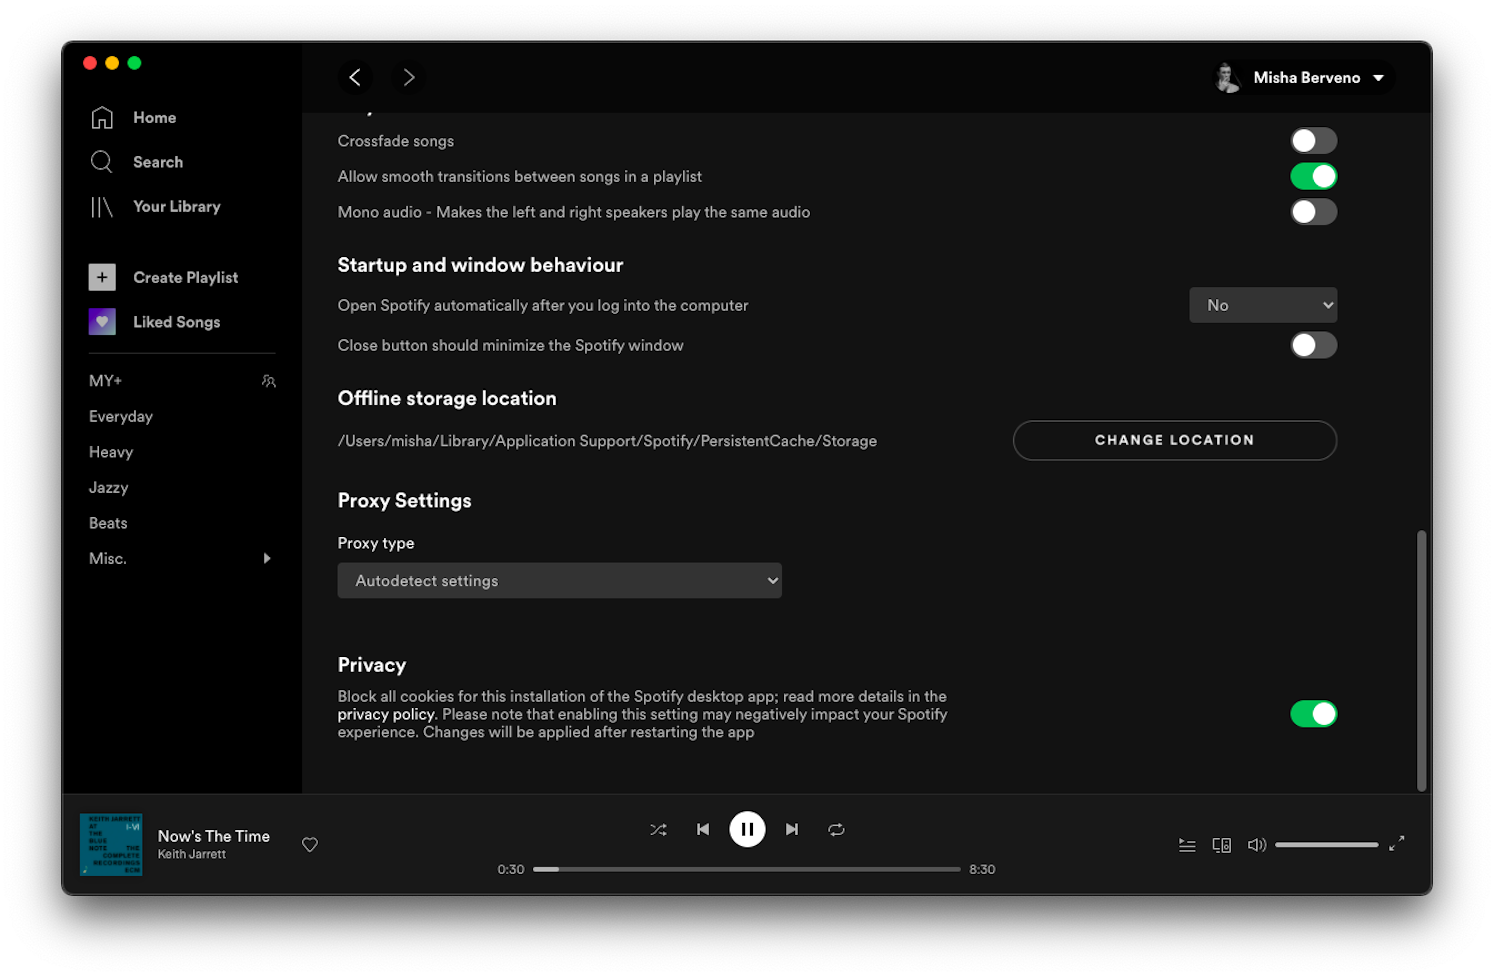This screenshot has height=977, width=1494.
Task: Enable Crossfade songs toggle
Action: (1313, 141)
